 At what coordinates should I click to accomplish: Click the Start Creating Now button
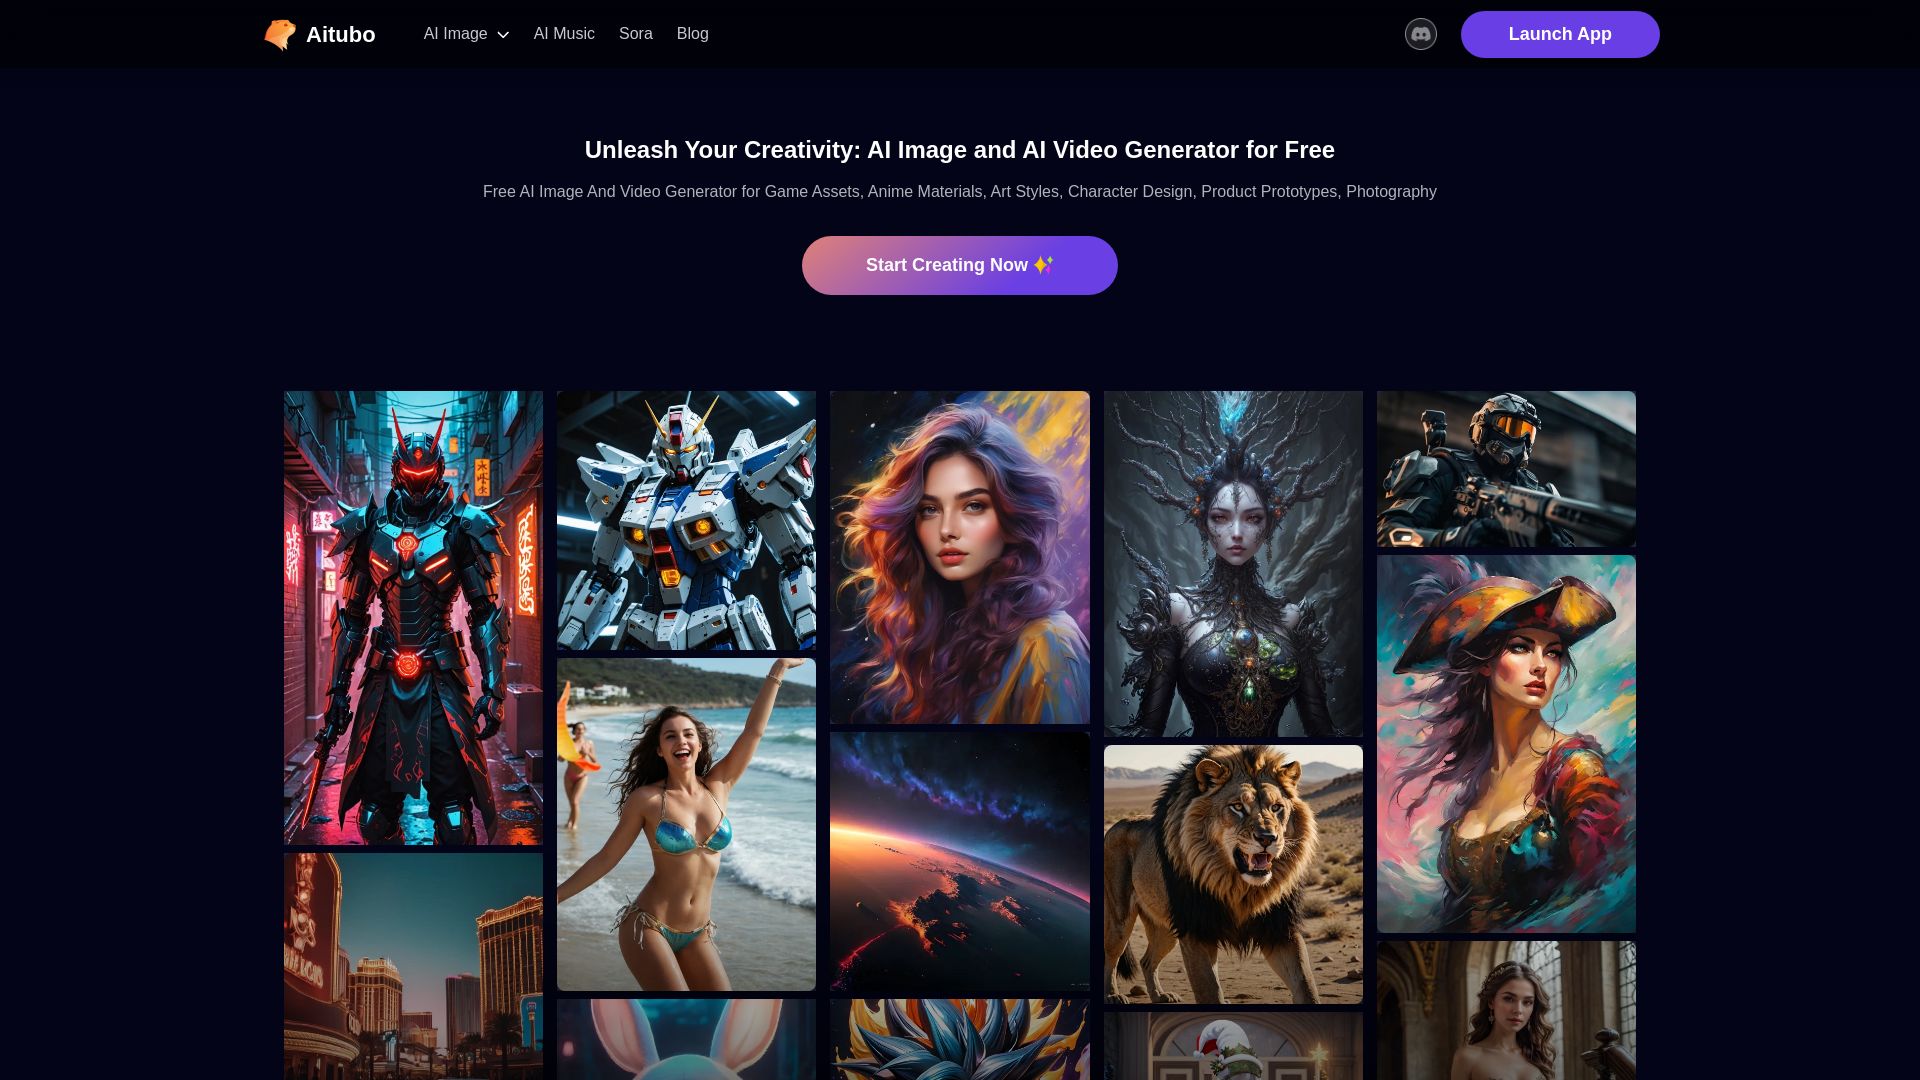click(x=960, y=265)
